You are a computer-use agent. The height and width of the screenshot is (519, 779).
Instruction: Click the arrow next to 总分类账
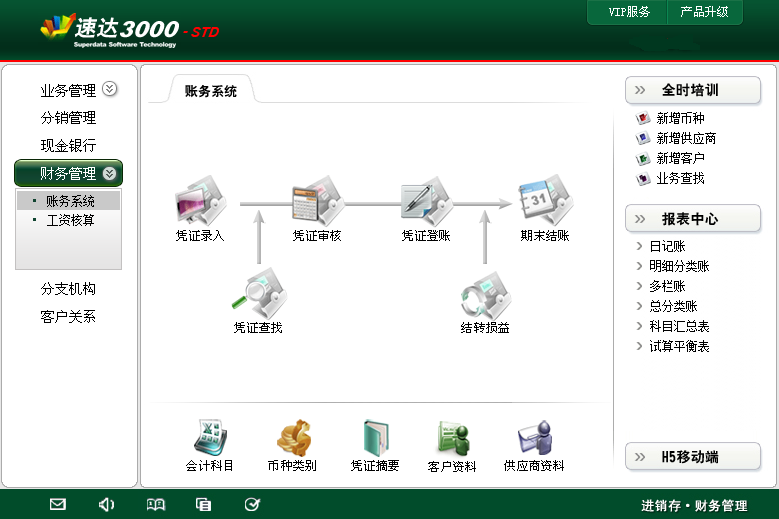pos(639,306)
